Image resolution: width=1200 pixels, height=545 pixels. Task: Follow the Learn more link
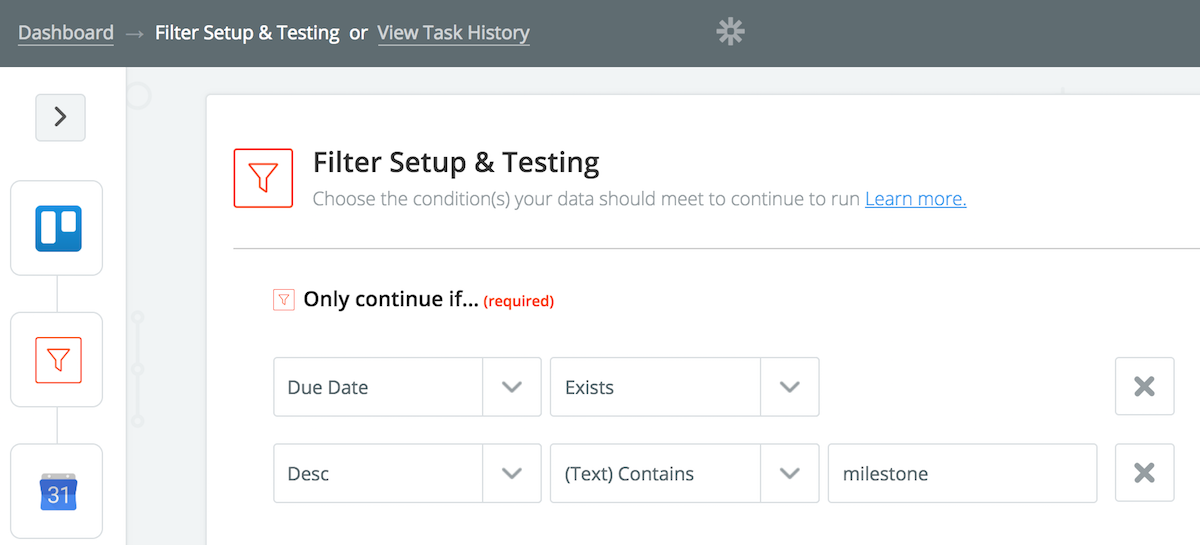915,199
